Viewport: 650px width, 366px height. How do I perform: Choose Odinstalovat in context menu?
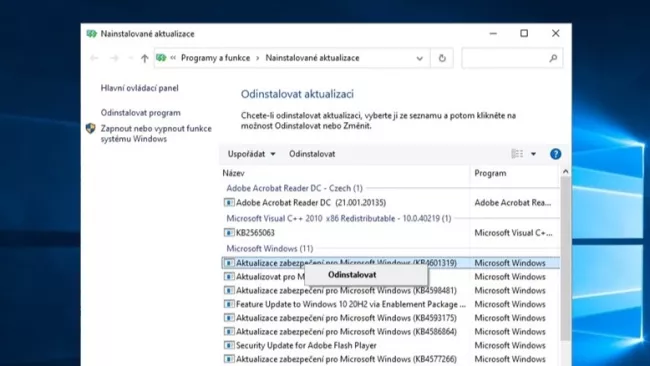pyautogui.click(x=366, y=275)
